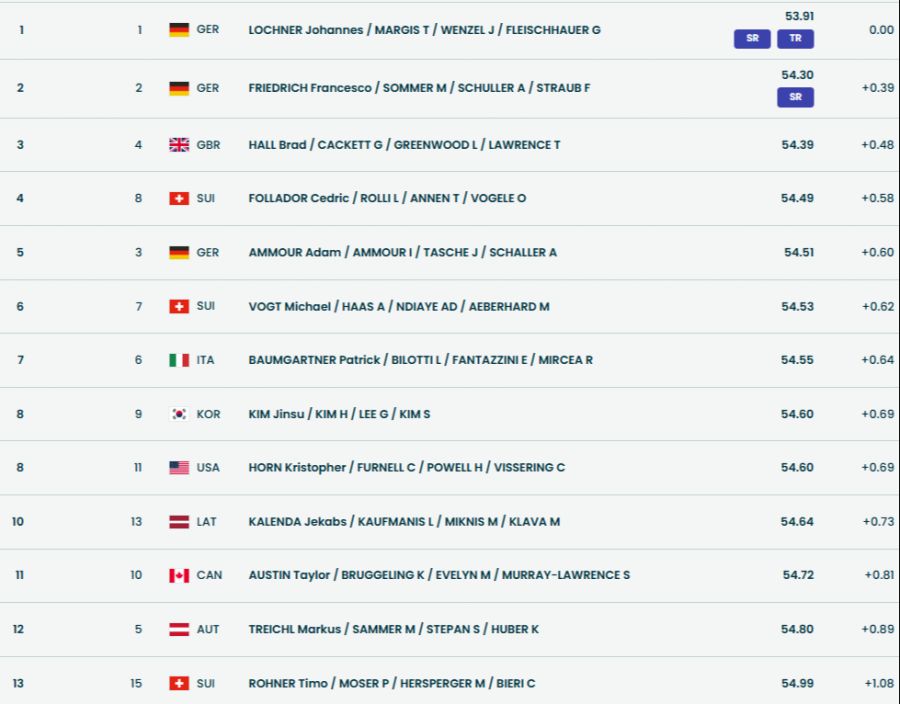This screenshot has height=704, width=900.
Task: Select KALENDA Jekabs team name
Action: pos(404,522)
